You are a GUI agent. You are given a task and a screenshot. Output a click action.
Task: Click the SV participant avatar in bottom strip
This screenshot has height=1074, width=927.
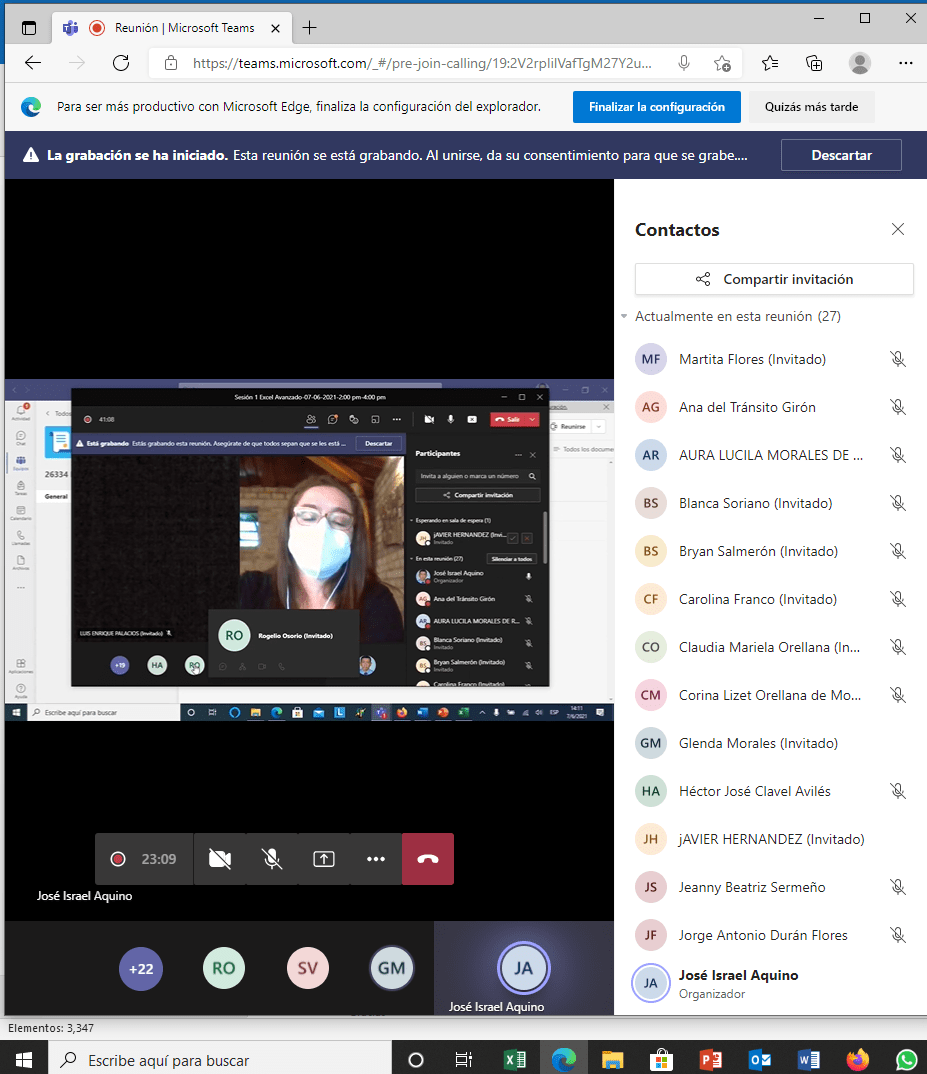click(308, 969)
